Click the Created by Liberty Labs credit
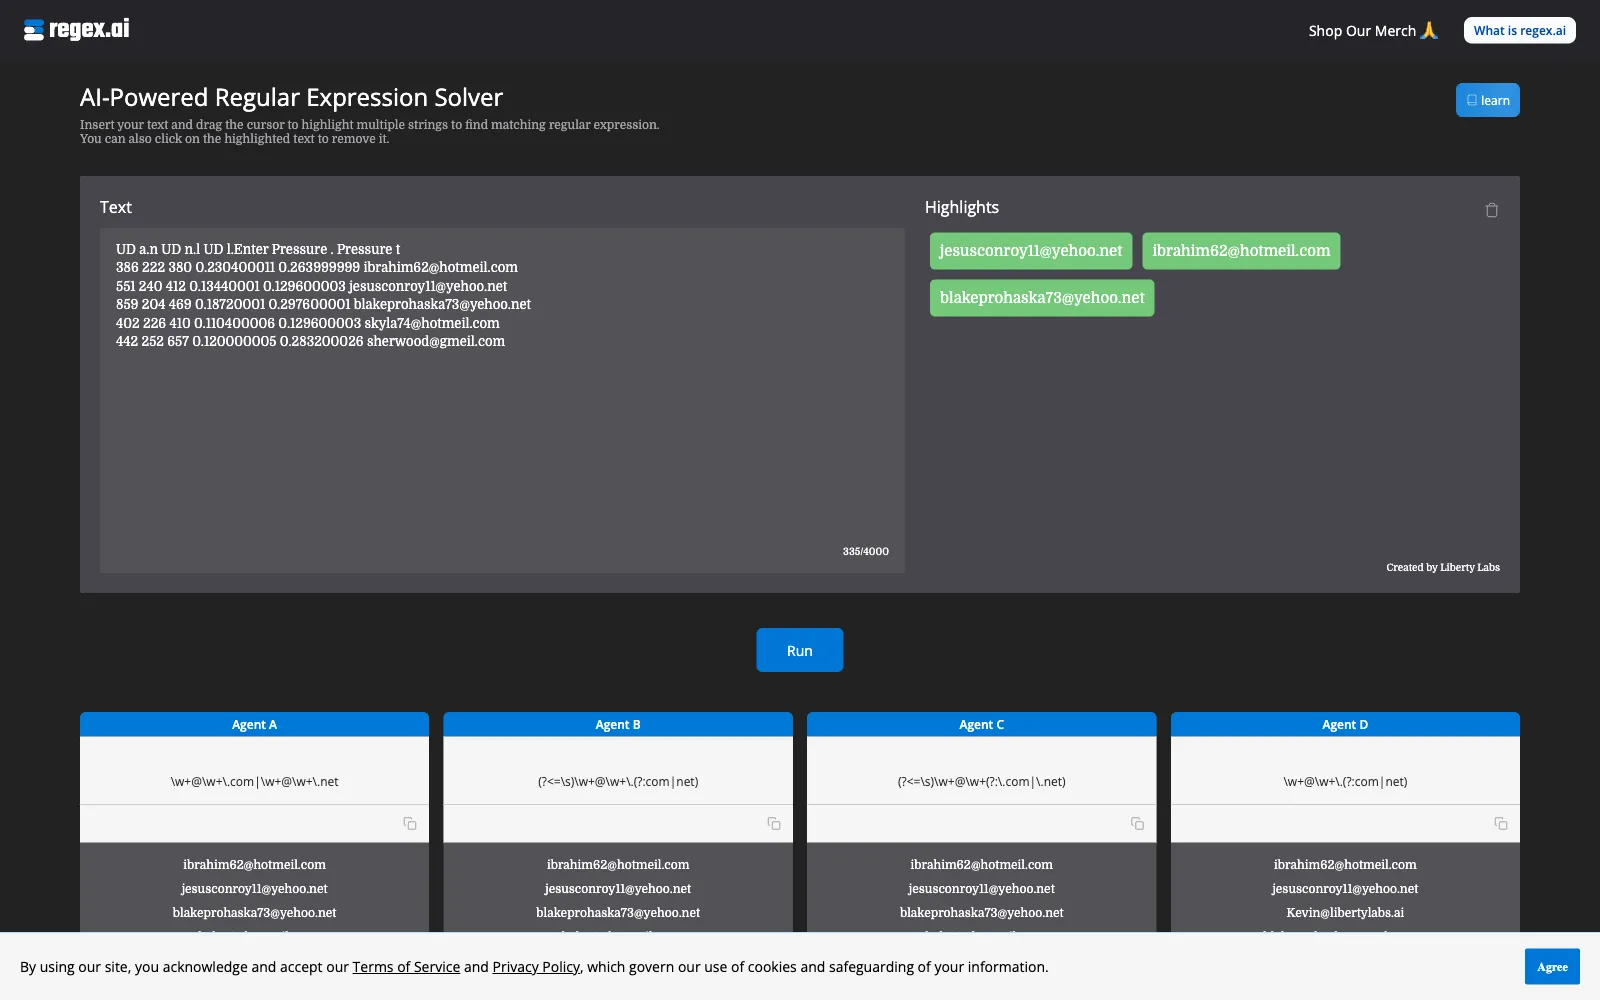The width and height of the screenshot is (1600, 1000). click(1443, 567)
